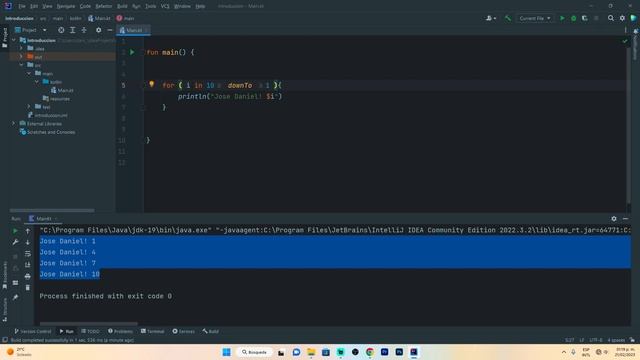The height and width of the screenshot is (360, 640).
Task: Click the Restore Layout icon in the Run panel
Action: point(15,282)
